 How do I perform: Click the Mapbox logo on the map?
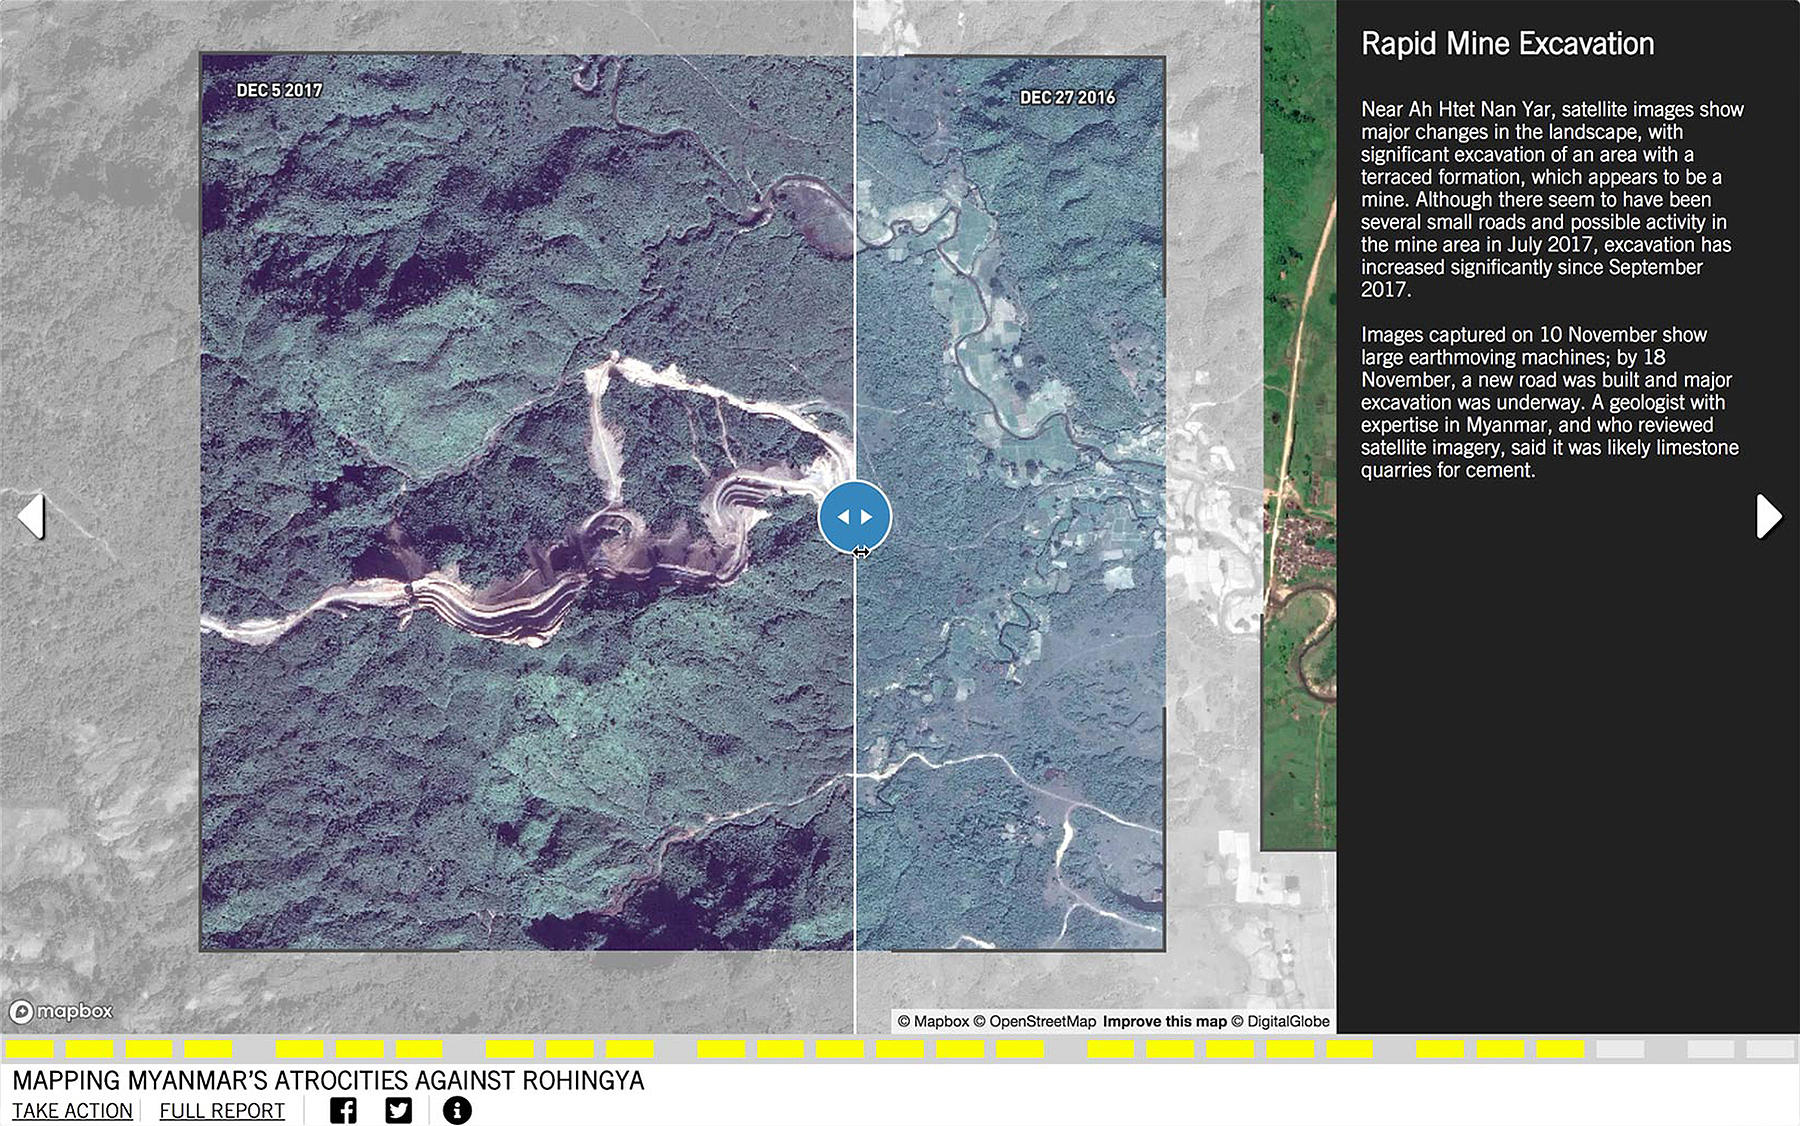point(62,1011)
